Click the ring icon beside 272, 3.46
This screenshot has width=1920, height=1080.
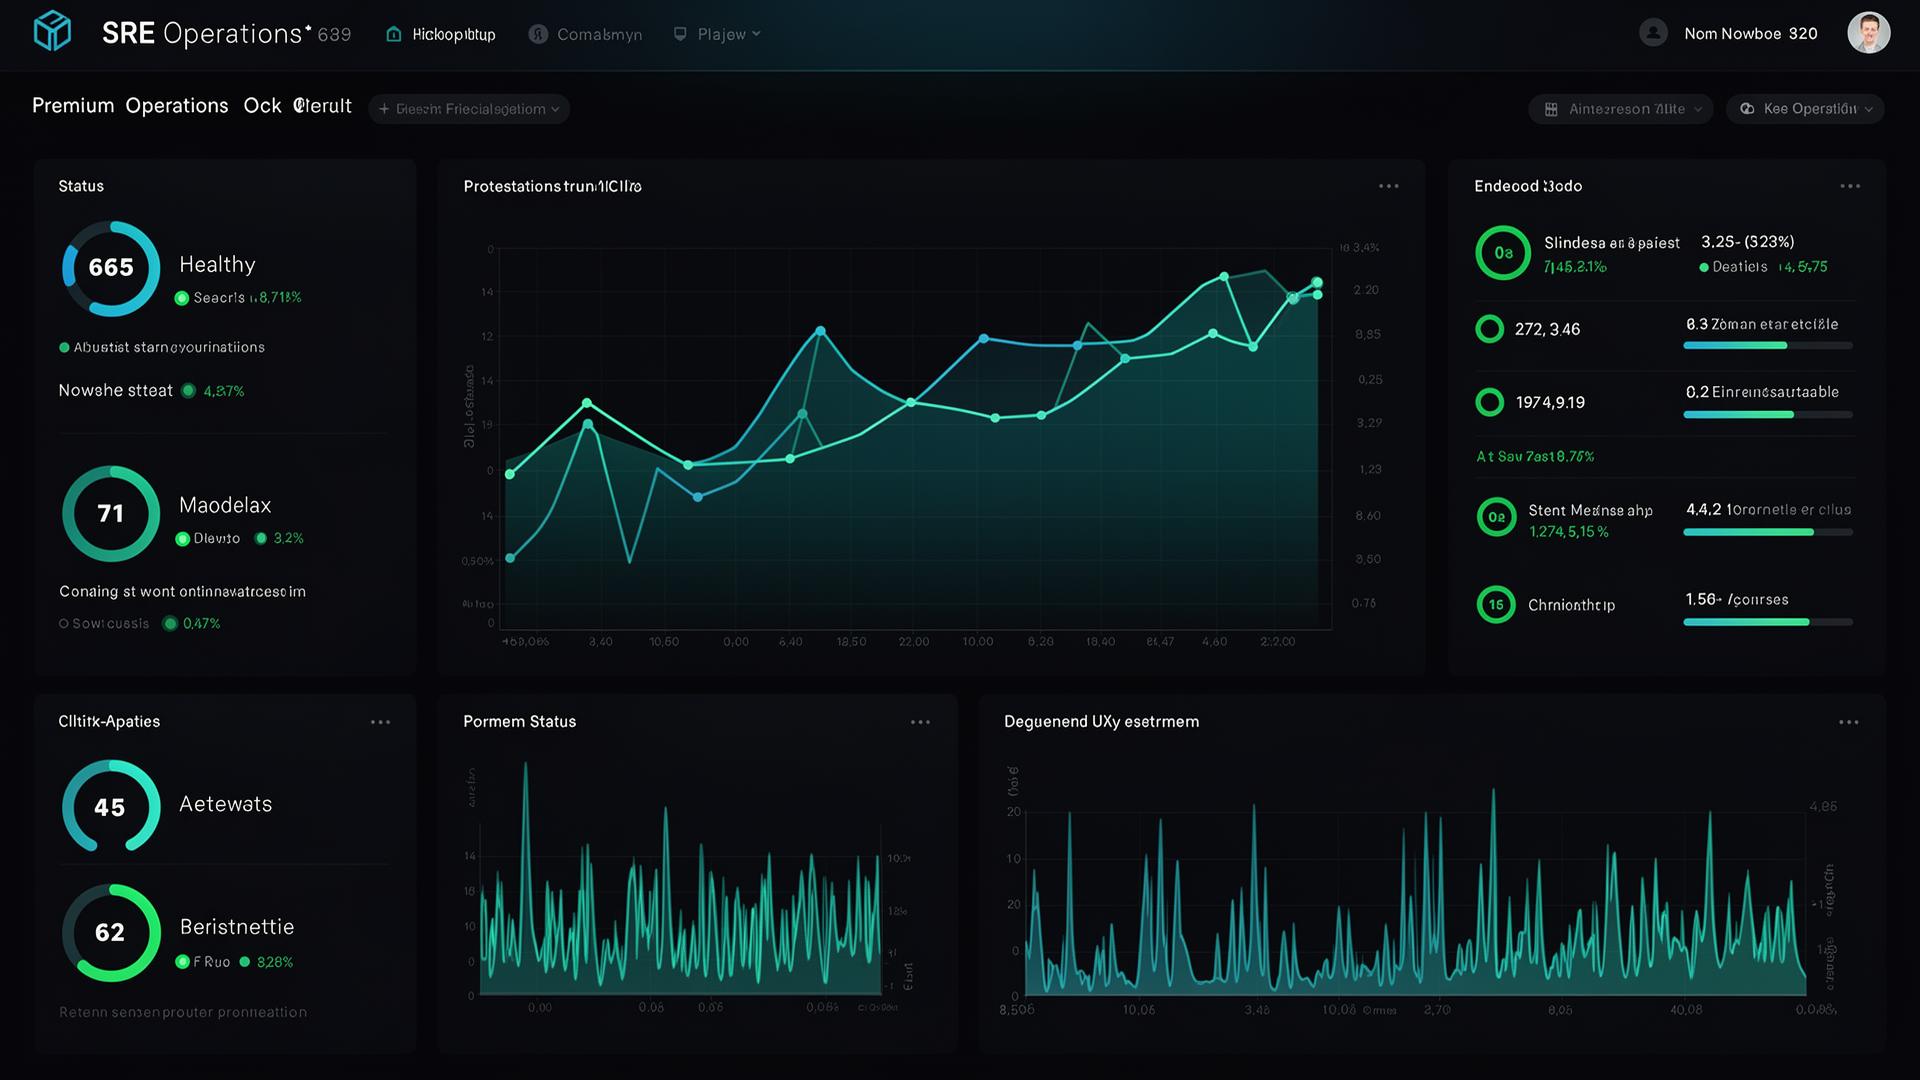coord(1489,329)
